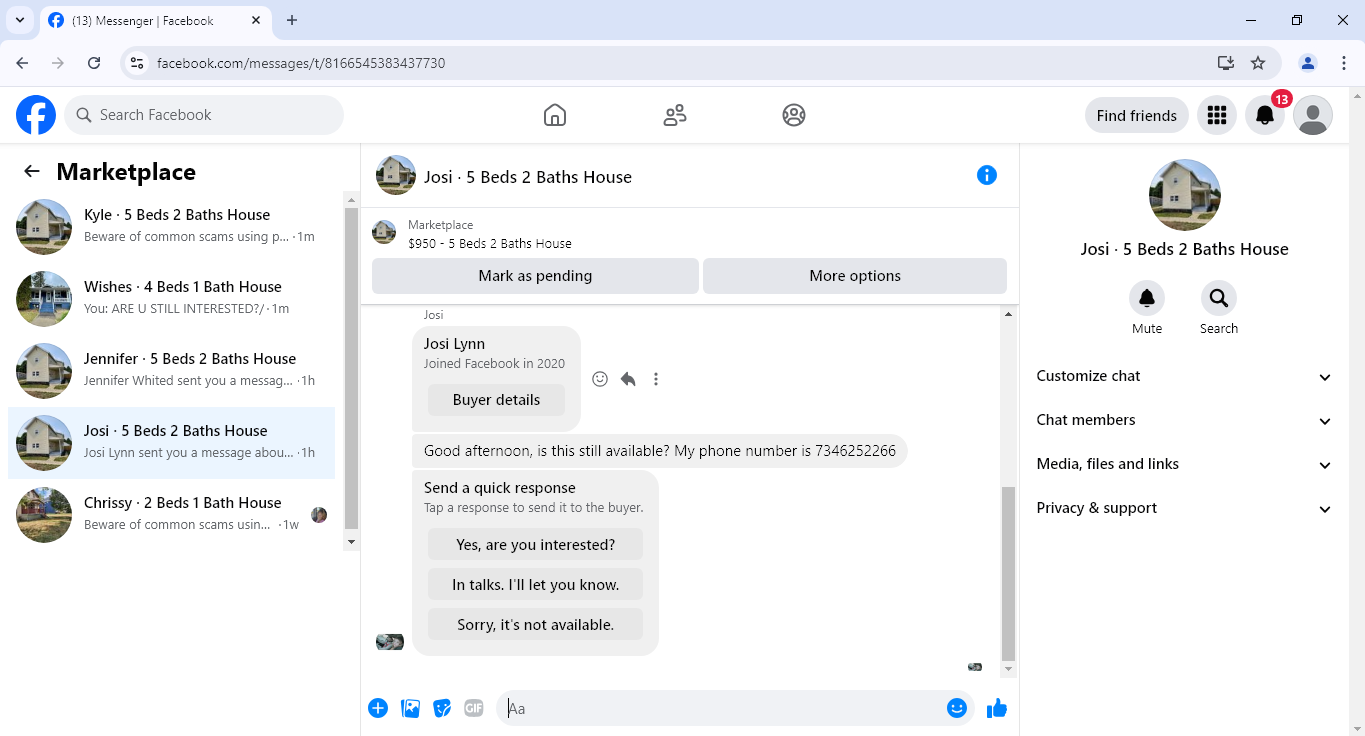Choose a GIF in composer
Screen dimensions: 1365x736
click(x=474, y=709)
